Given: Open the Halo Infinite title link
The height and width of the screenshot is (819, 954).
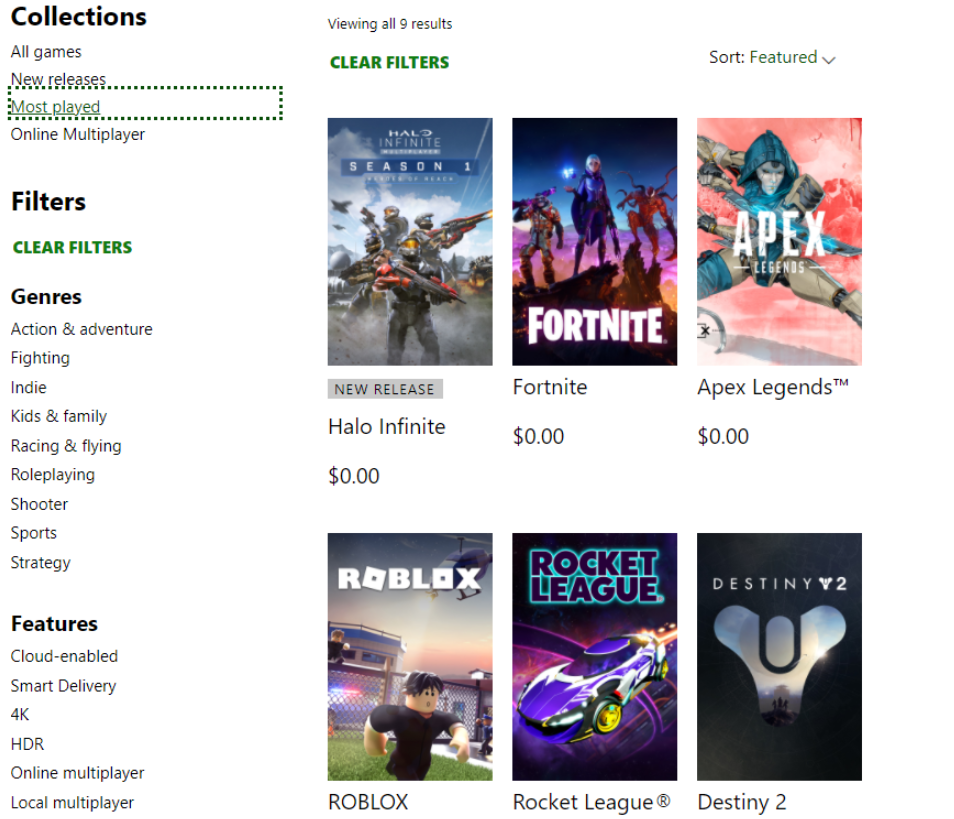Looking at the screenshot, I should [387, 427].
